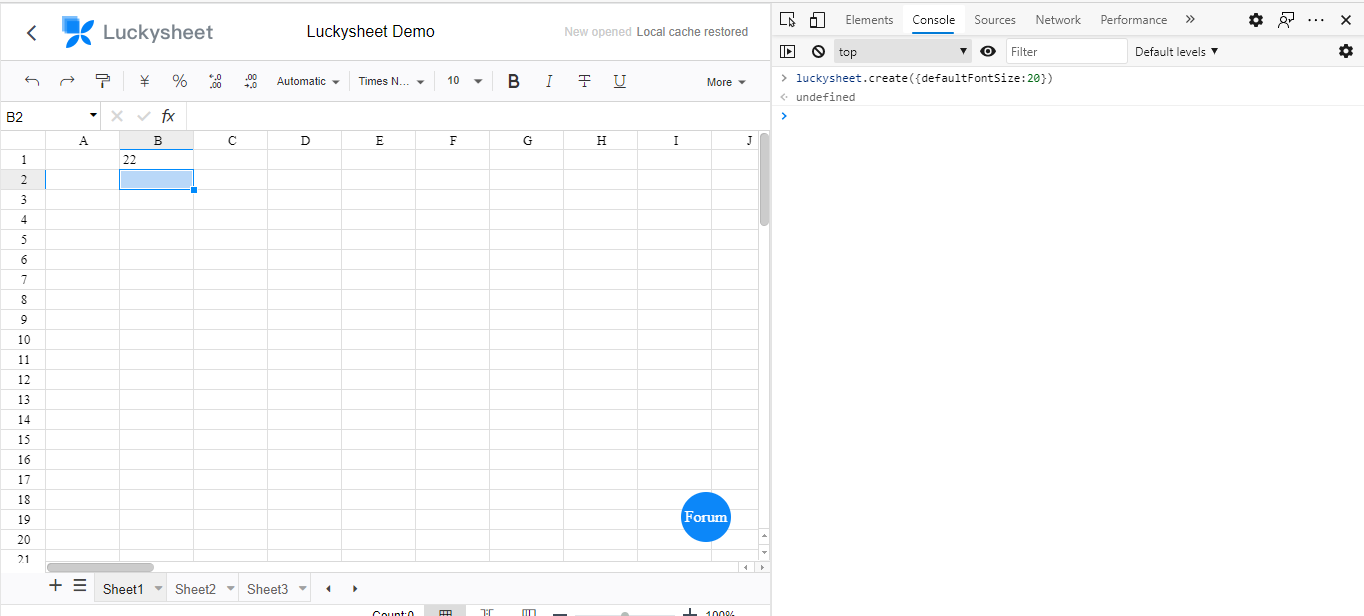This screenshot has width=1364, height=616.
Task: Apply percentage format icon
Action: pos(180,82)
